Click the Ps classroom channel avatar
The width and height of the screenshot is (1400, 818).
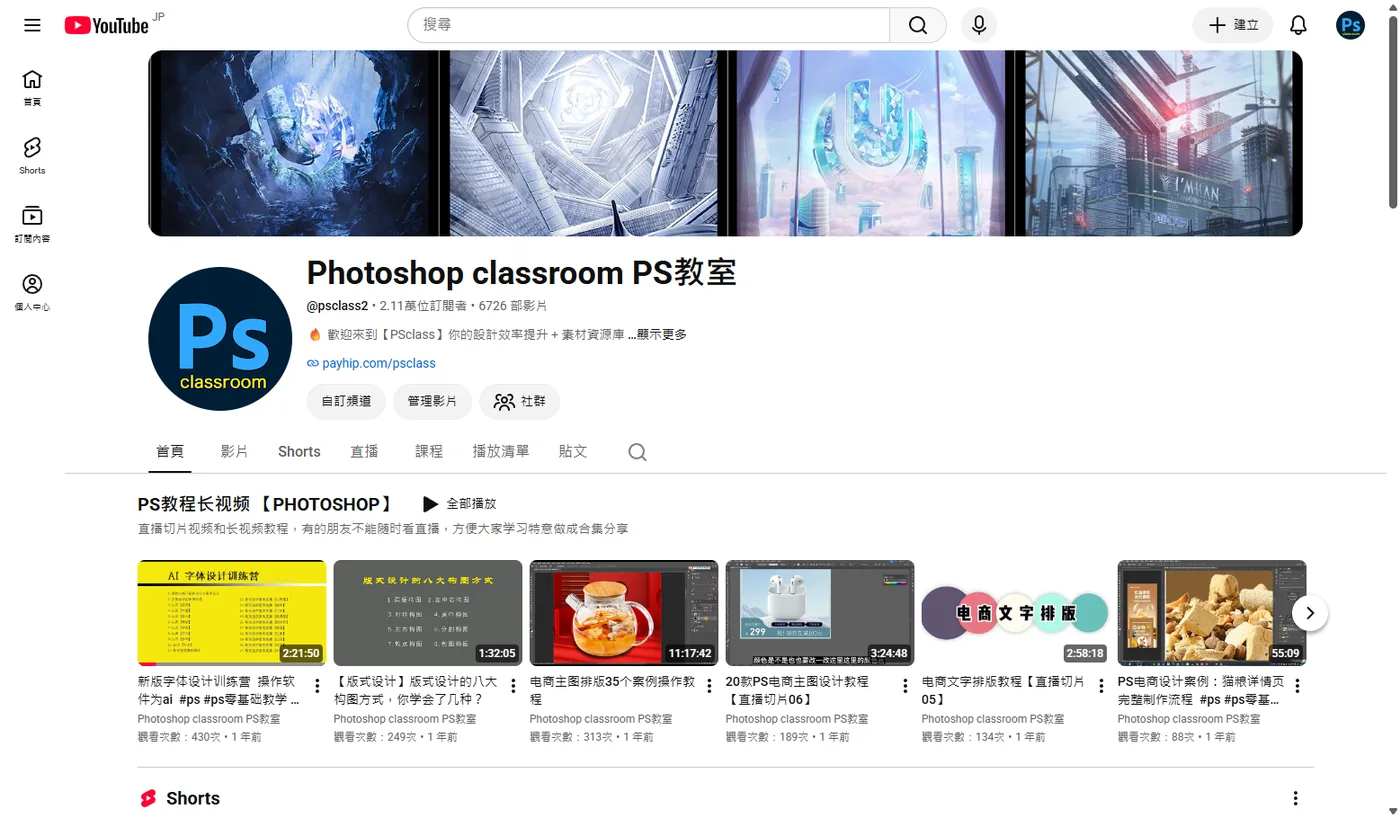click(x=222, y=338)
